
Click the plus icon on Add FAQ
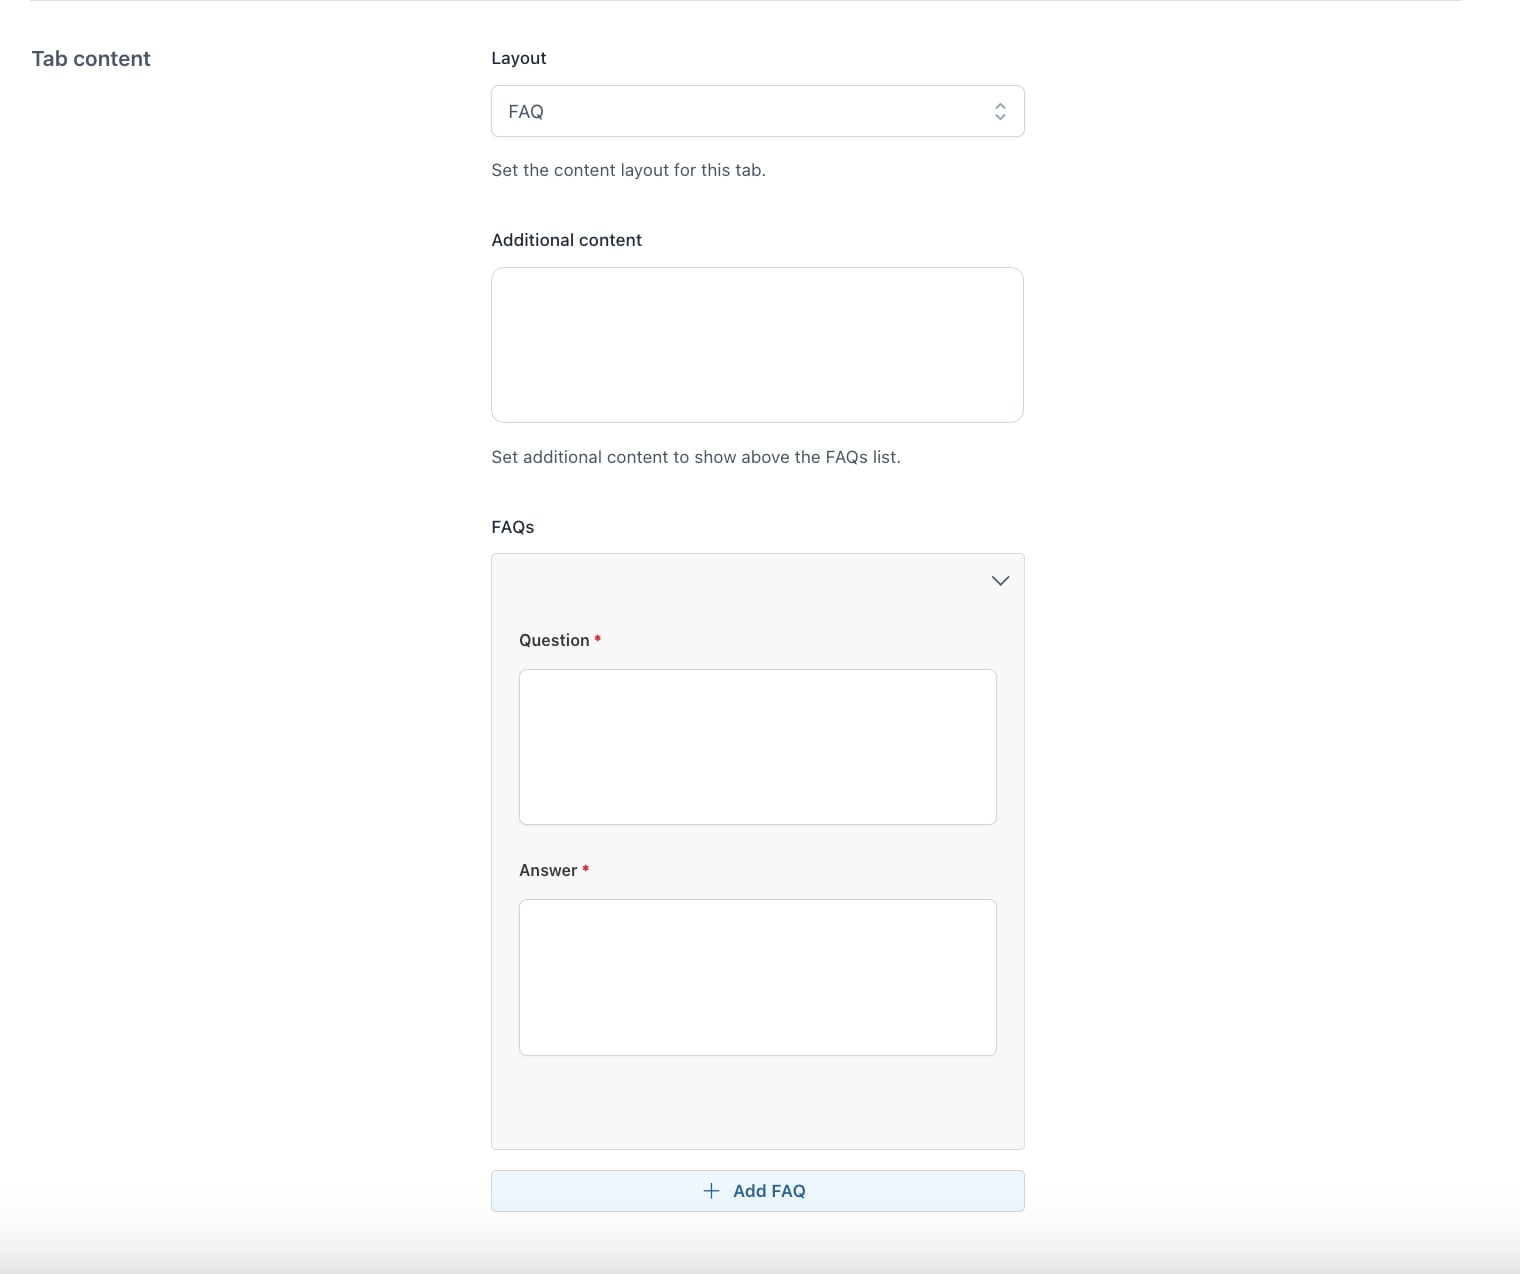[711, 1191]
